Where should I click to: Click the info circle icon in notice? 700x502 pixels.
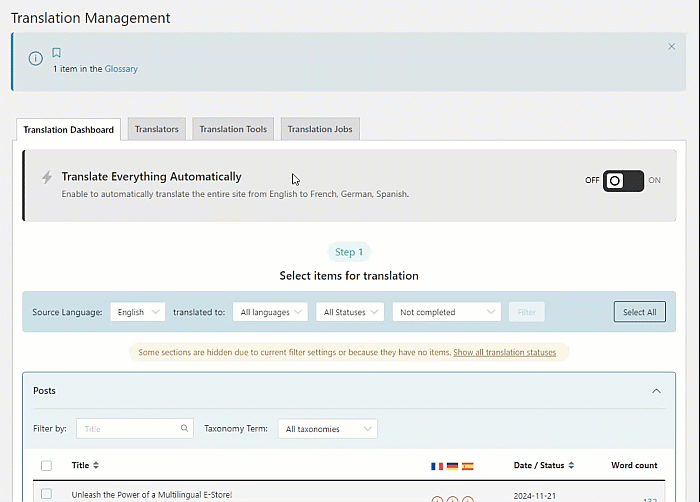[x=36, y=59]
